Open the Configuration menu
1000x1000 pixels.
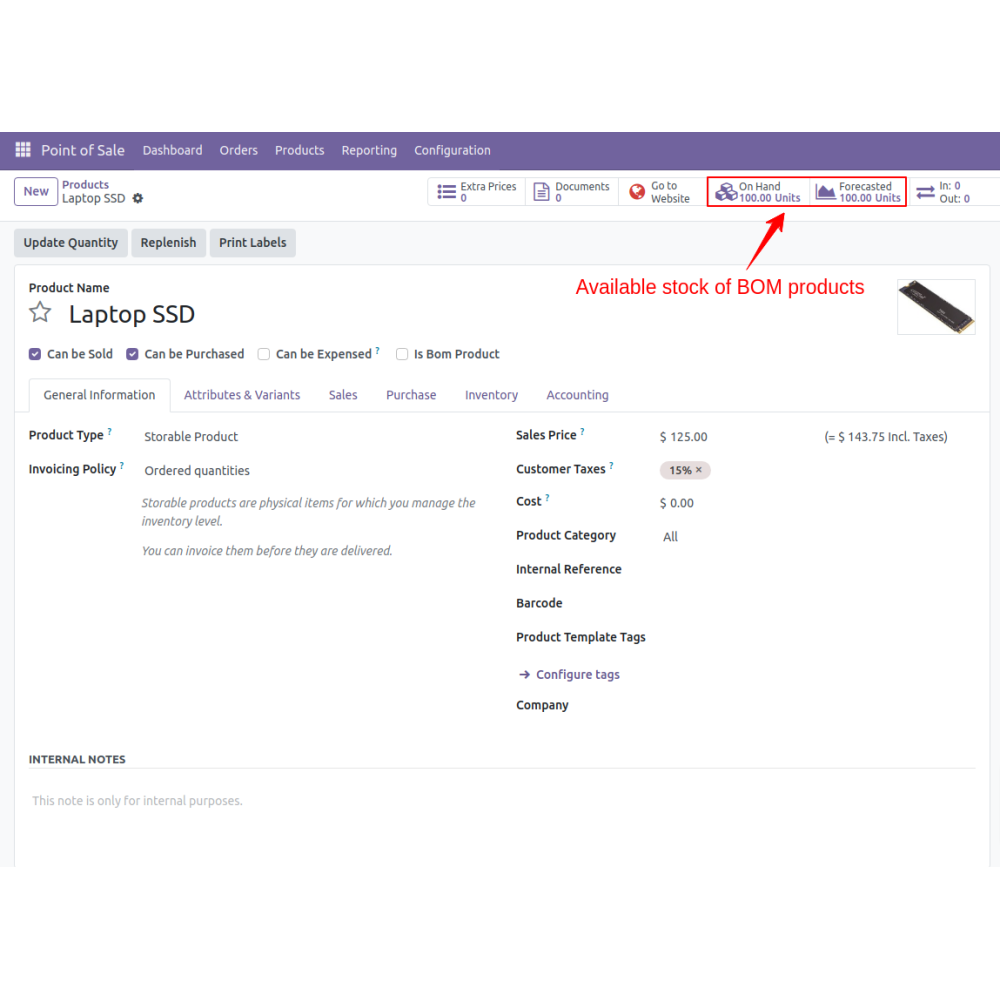(452, 151)
